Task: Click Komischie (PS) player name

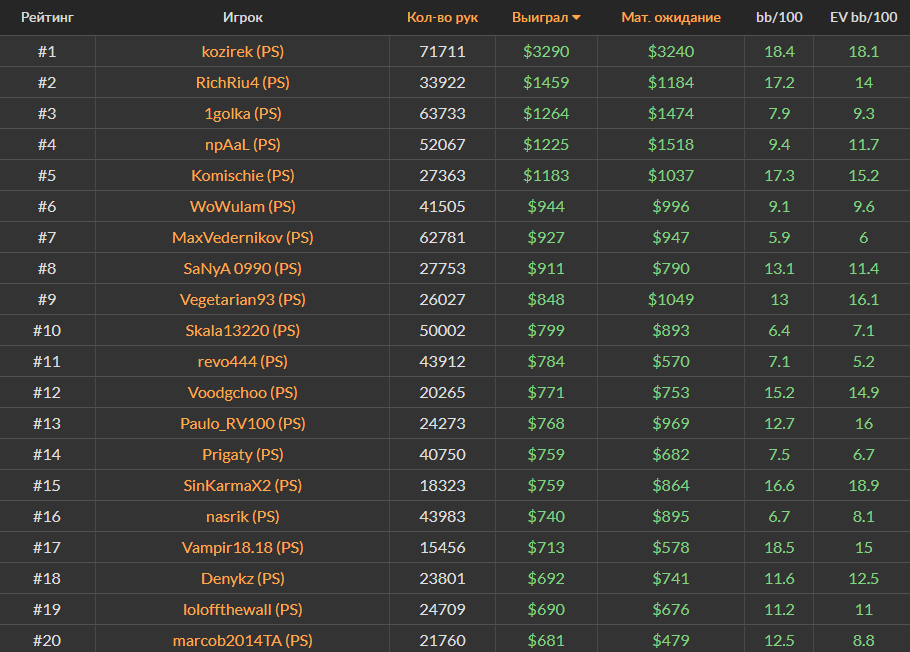Action: click(243, 175)
